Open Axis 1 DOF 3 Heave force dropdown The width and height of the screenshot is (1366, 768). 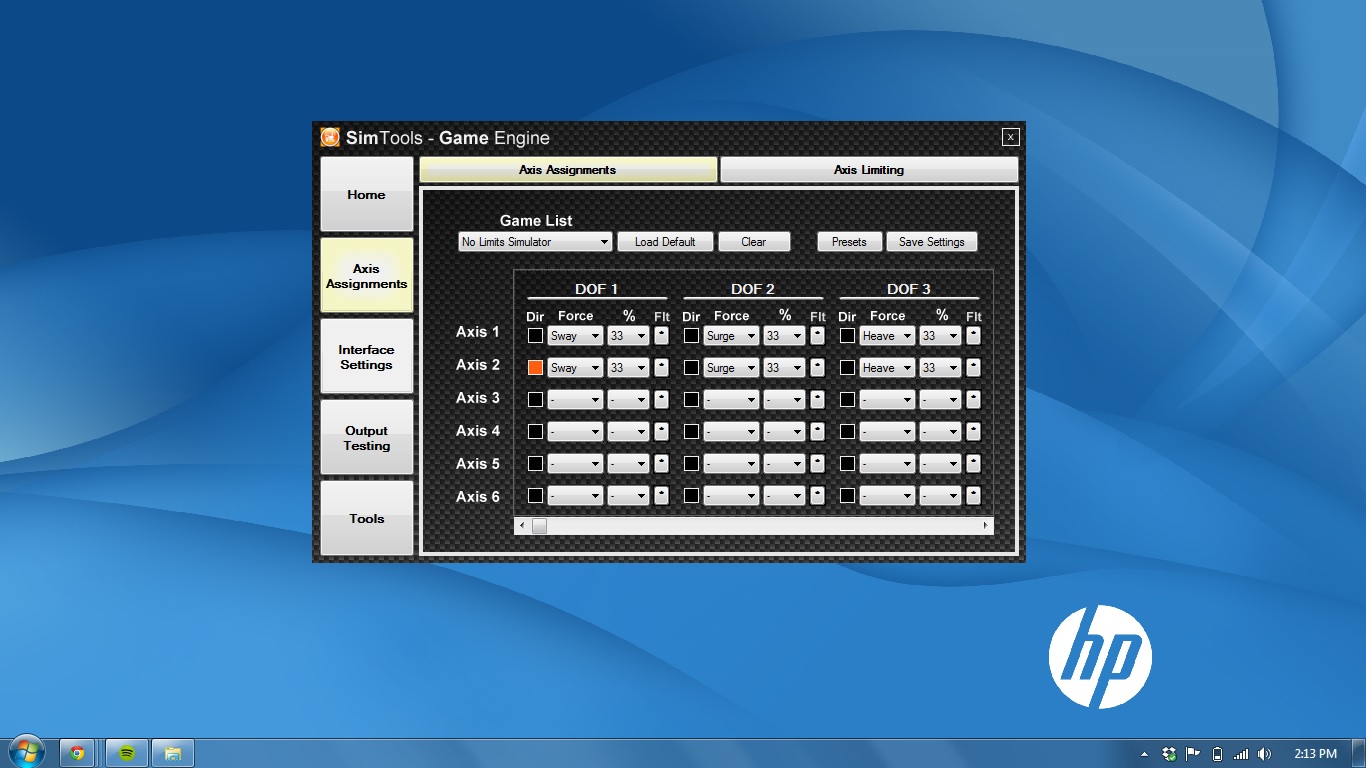(887, 336)
